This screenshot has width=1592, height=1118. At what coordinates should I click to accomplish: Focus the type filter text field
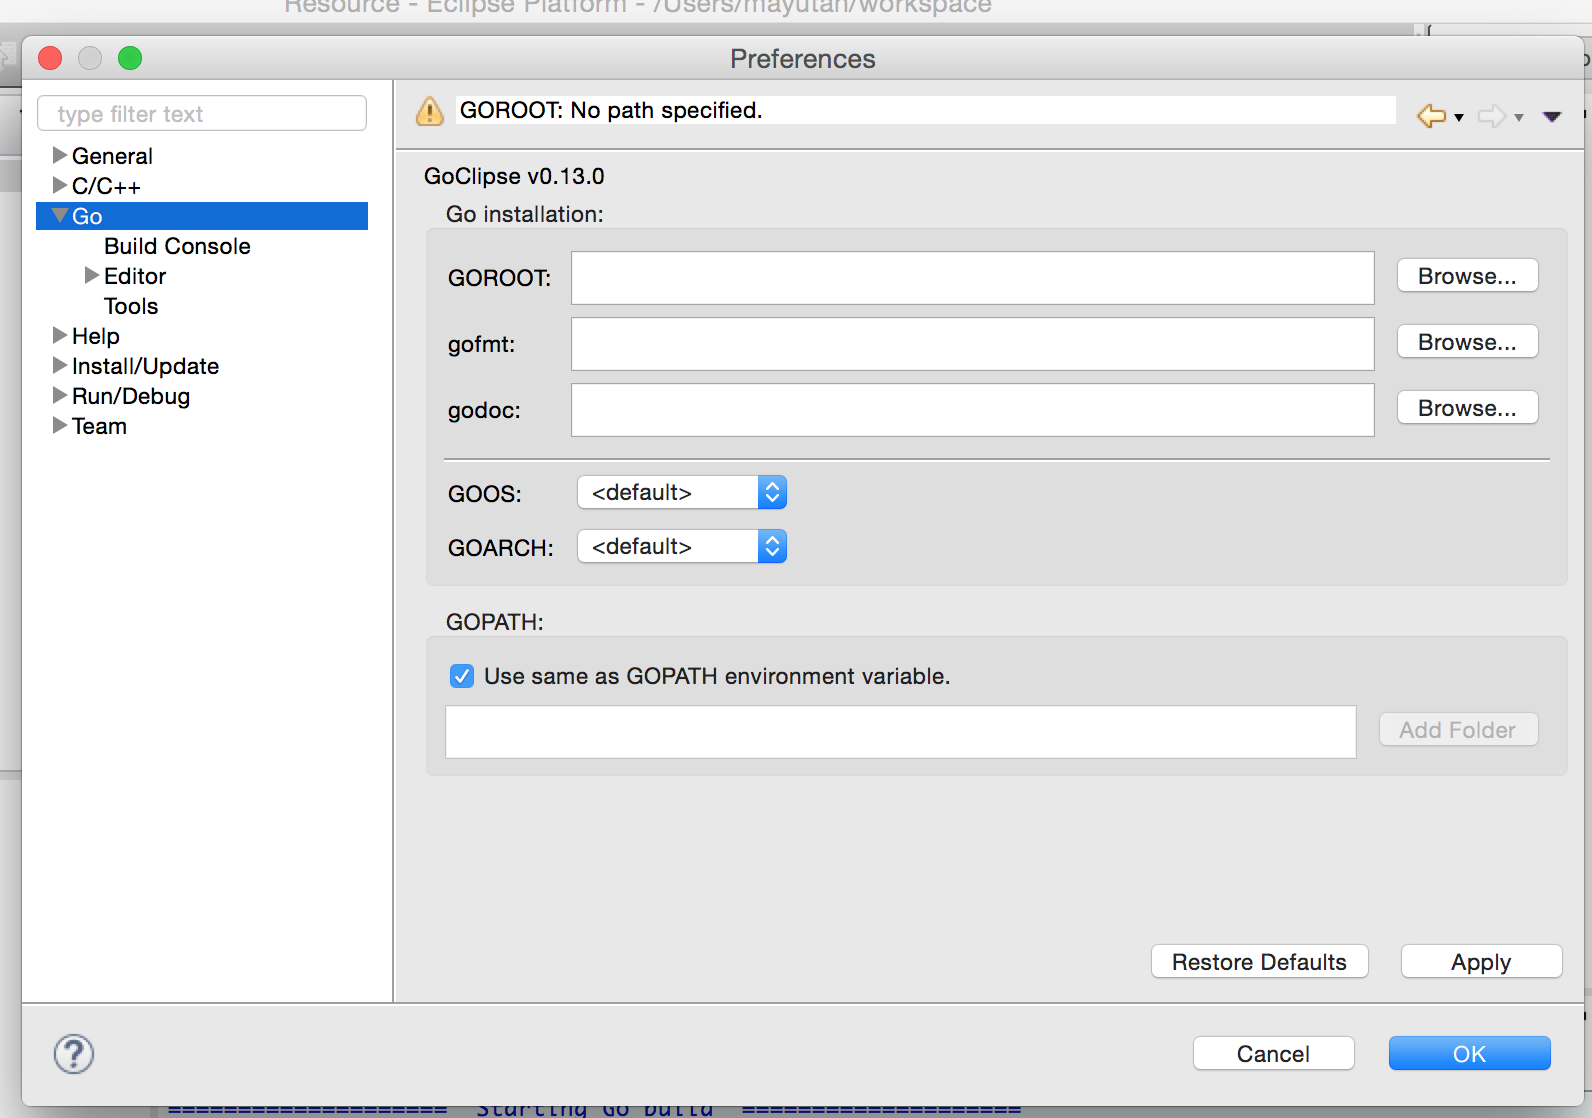pyautogui.click(x=202, y=114)
